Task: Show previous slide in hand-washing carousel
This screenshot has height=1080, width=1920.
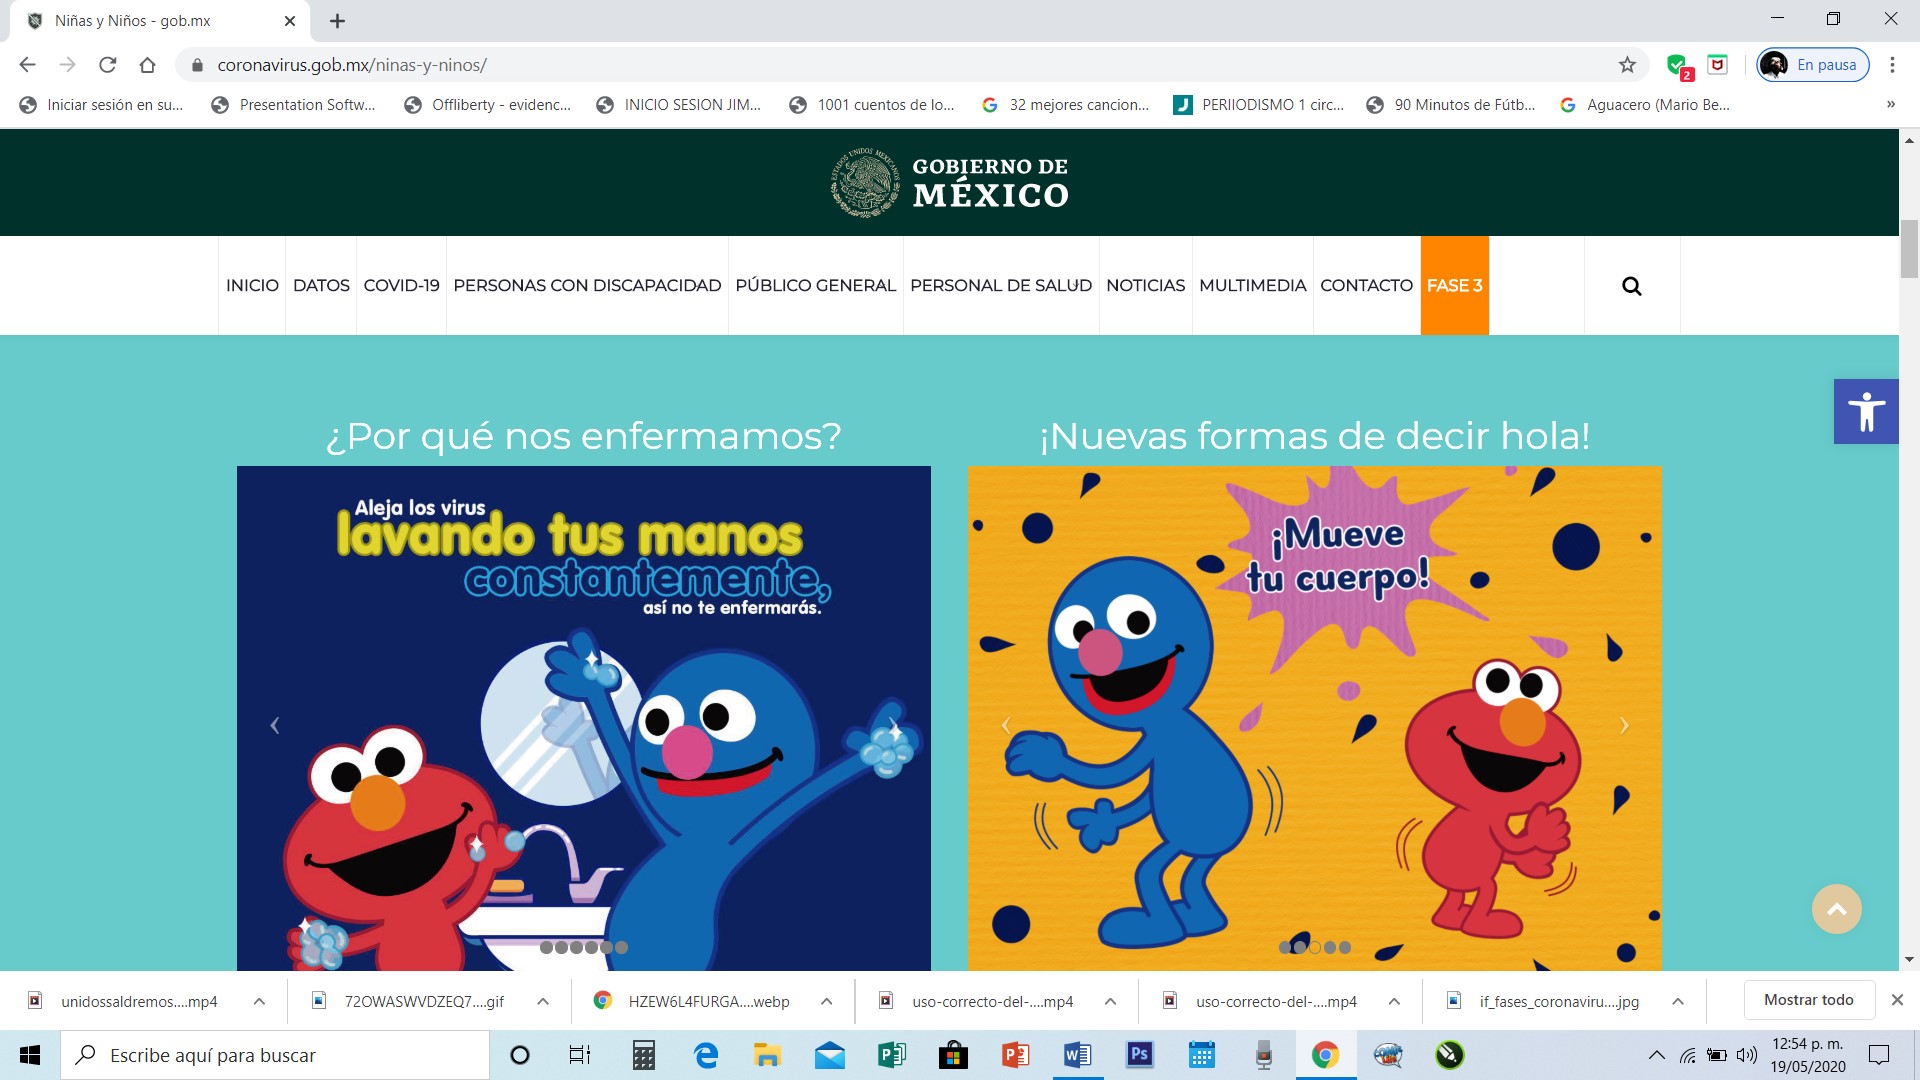Action: (x=275, y=725)
